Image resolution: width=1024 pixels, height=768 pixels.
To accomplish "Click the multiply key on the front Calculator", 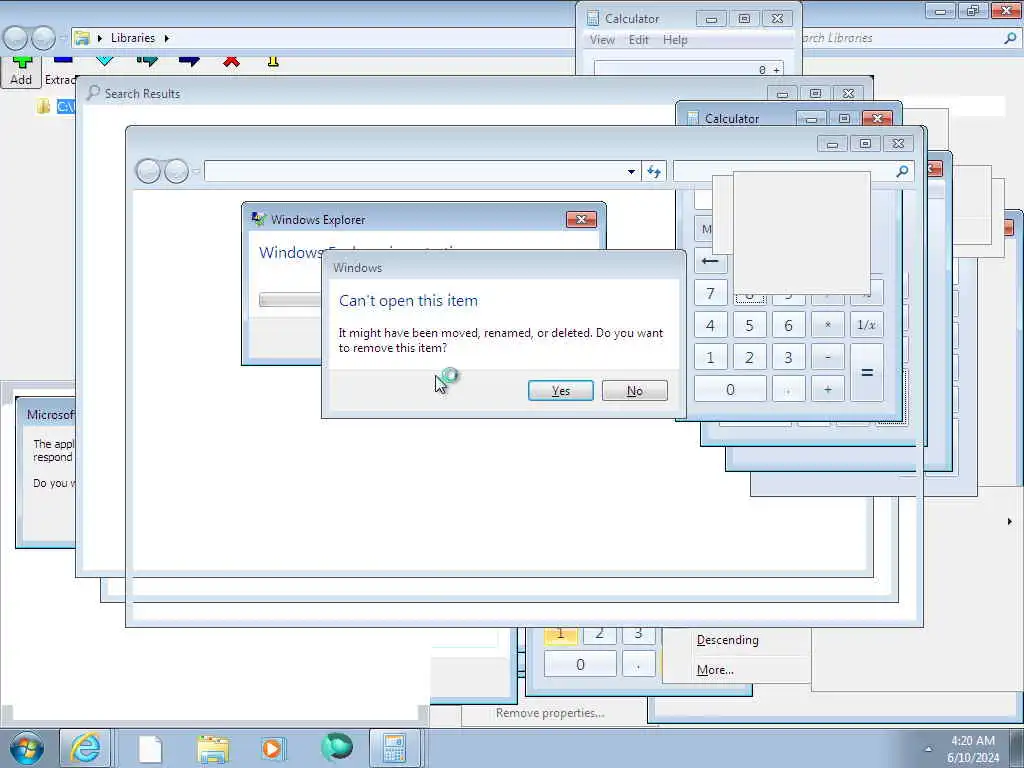I will click(827, 325).
